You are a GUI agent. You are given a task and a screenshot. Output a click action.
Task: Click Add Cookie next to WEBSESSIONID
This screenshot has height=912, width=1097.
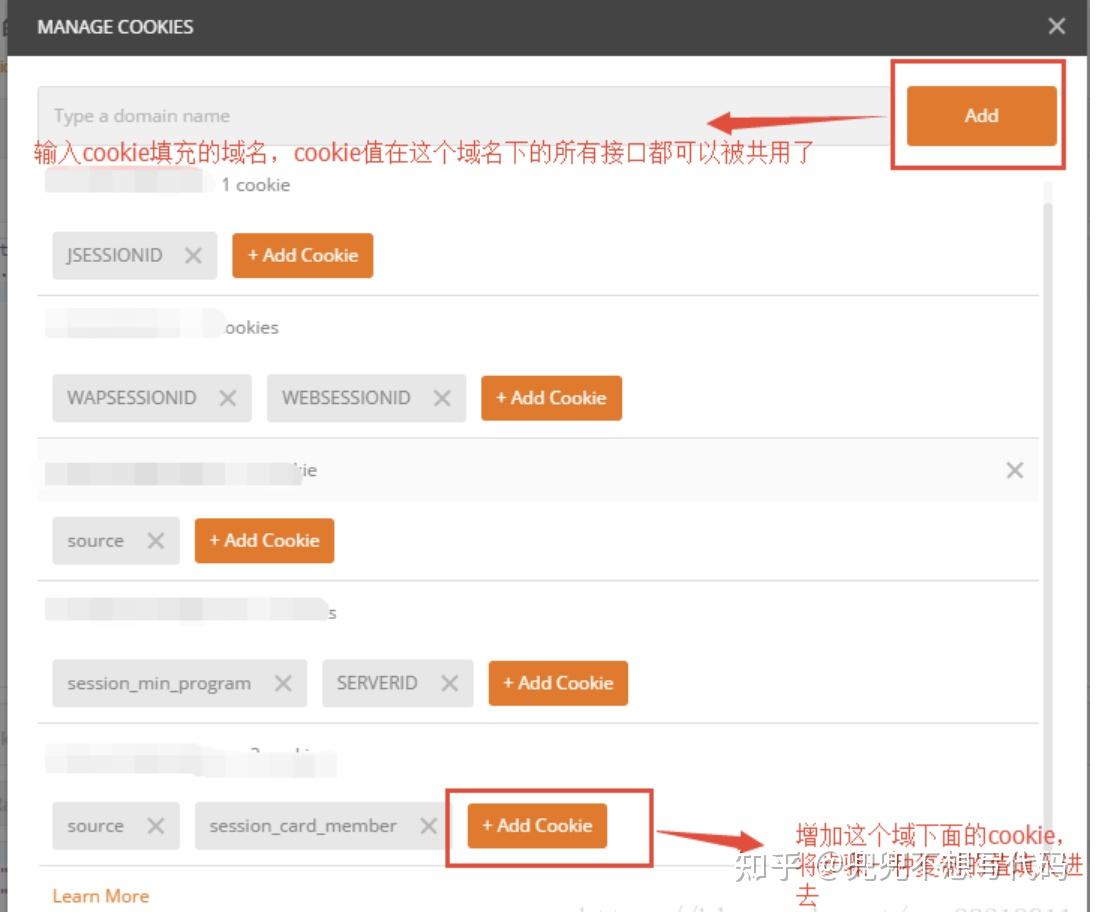coord(551,398)
